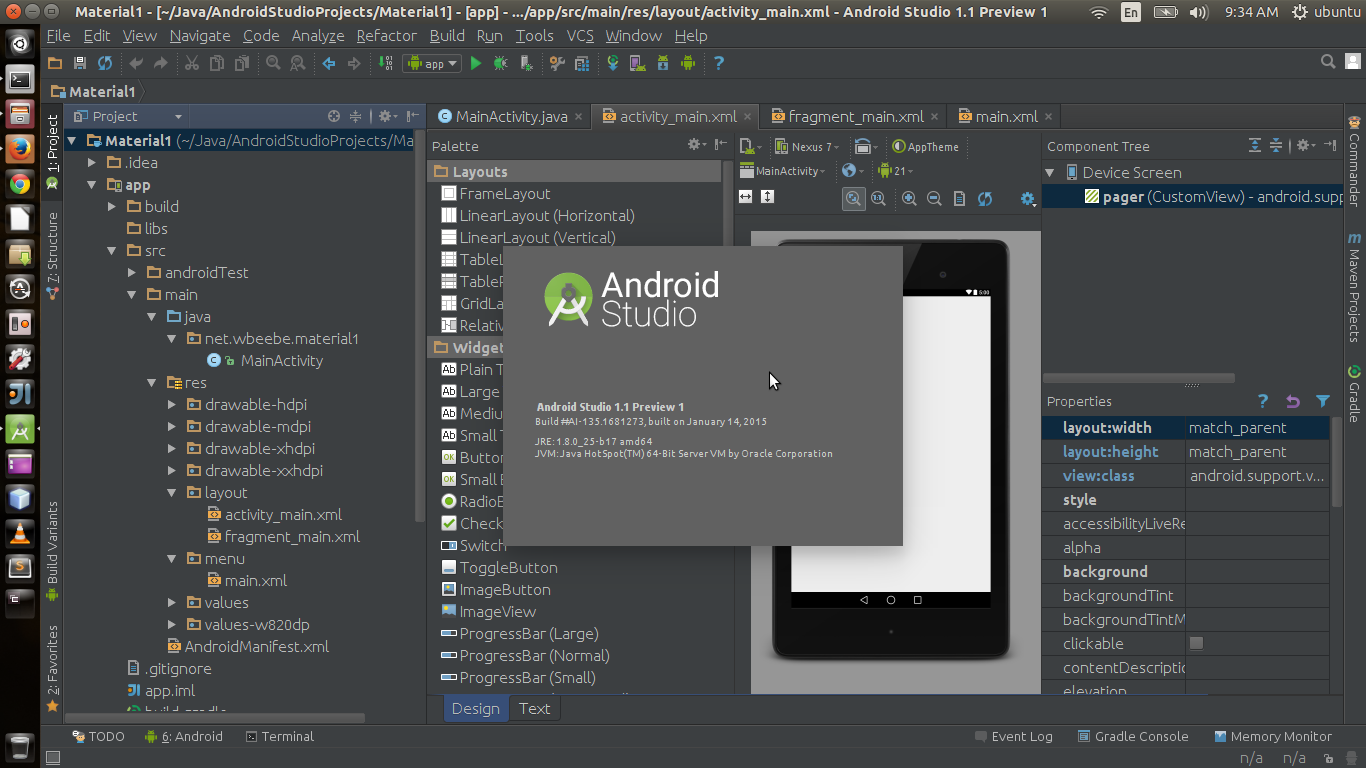1366x768 pixels.
Task: Refresh the layout preview
Action: click(984, 198)
